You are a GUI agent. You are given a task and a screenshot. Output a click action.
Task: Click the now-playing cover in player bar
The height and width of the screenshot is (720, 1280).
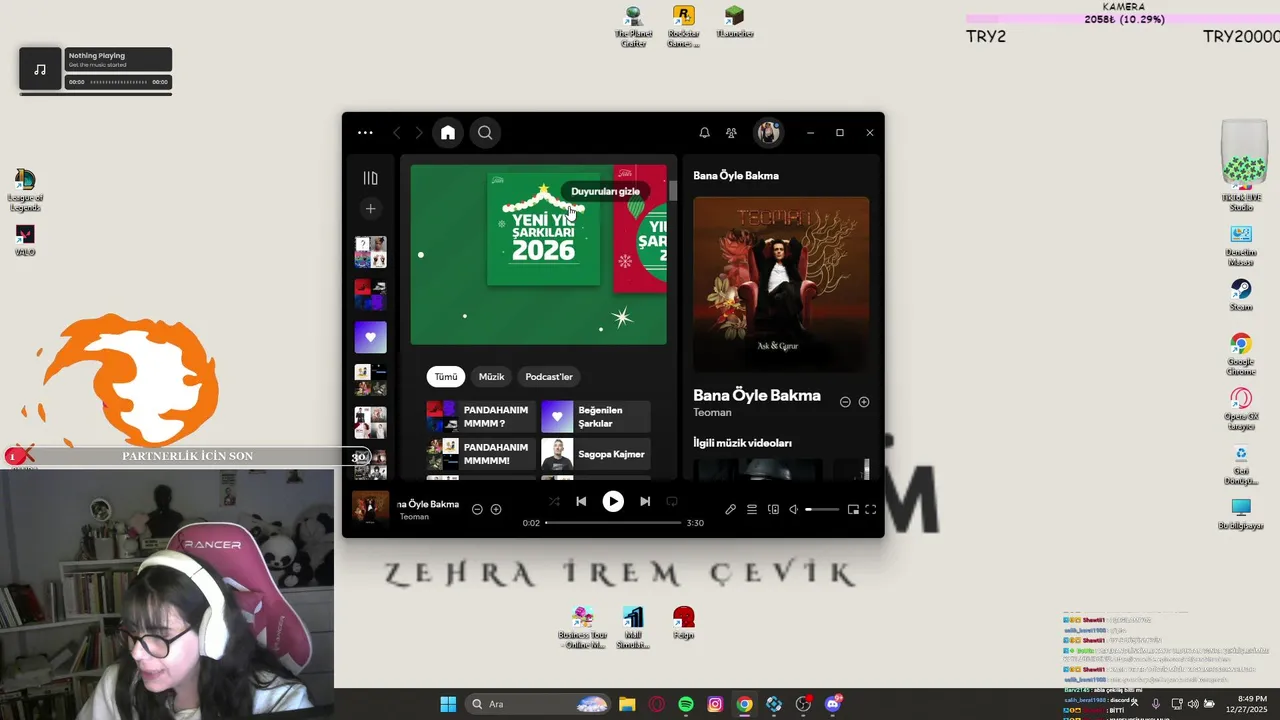pos(370,508)
